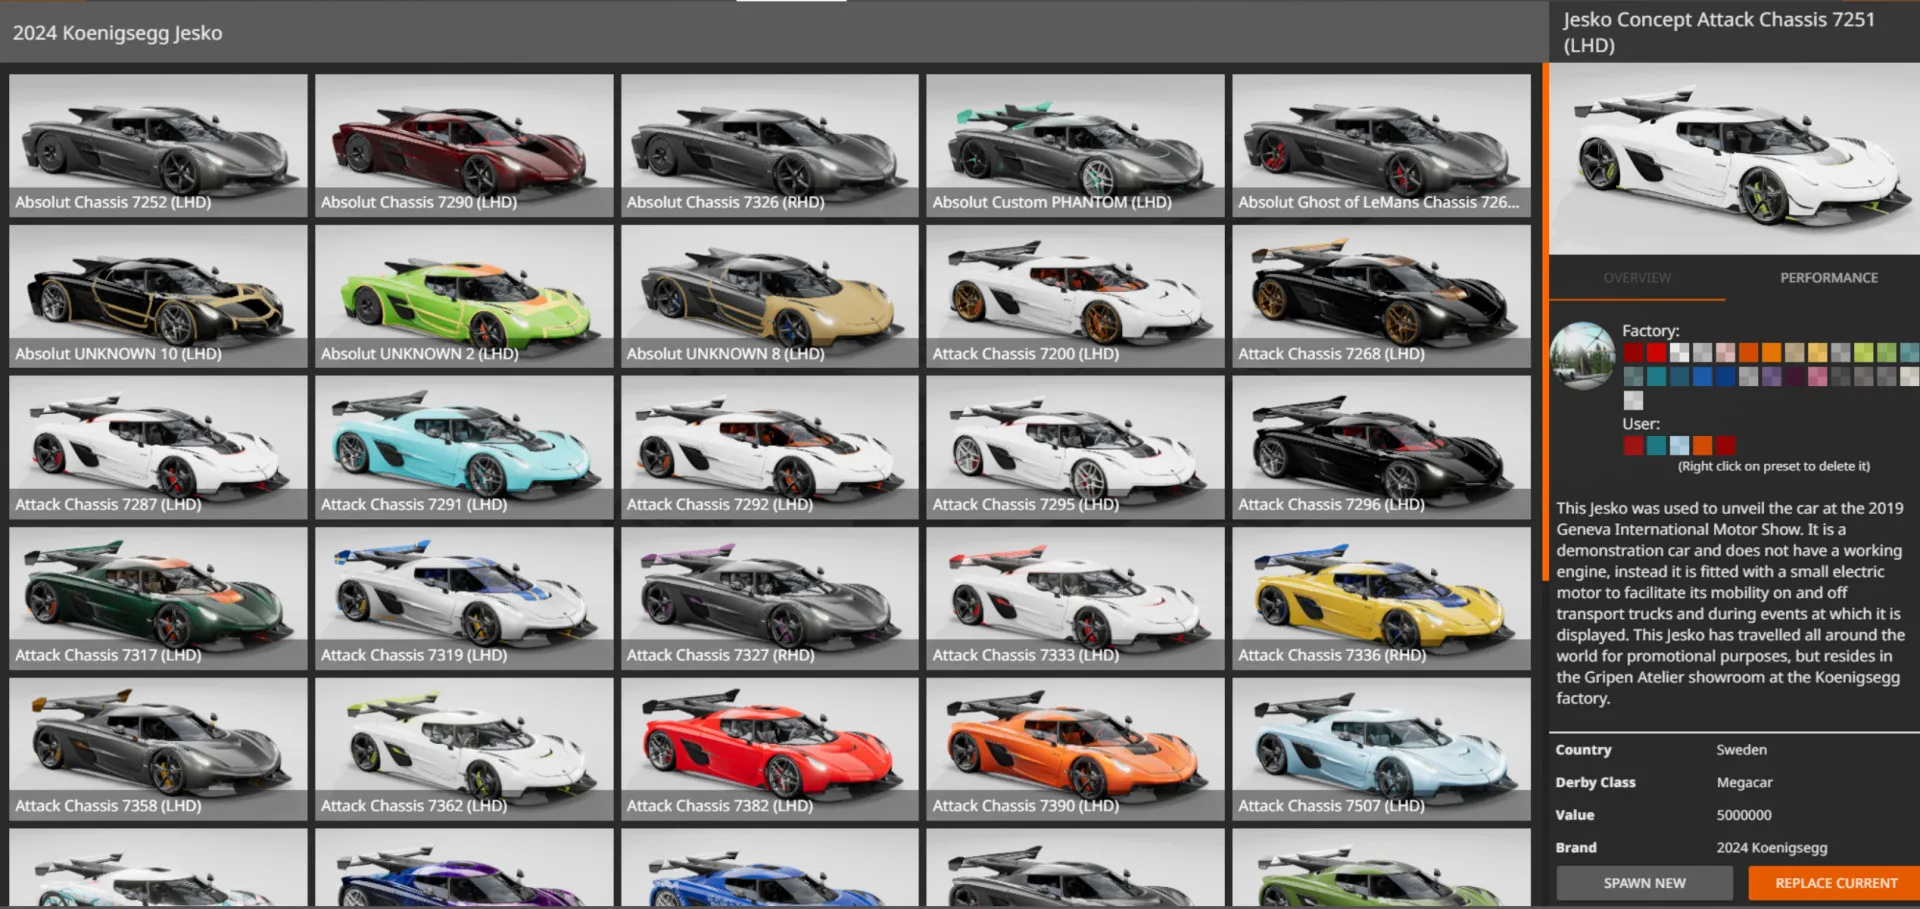The height and width of the screenshot is (909, 1920).
Task: Apply the light blue User preset swatch
Action: coord(1680,445)
